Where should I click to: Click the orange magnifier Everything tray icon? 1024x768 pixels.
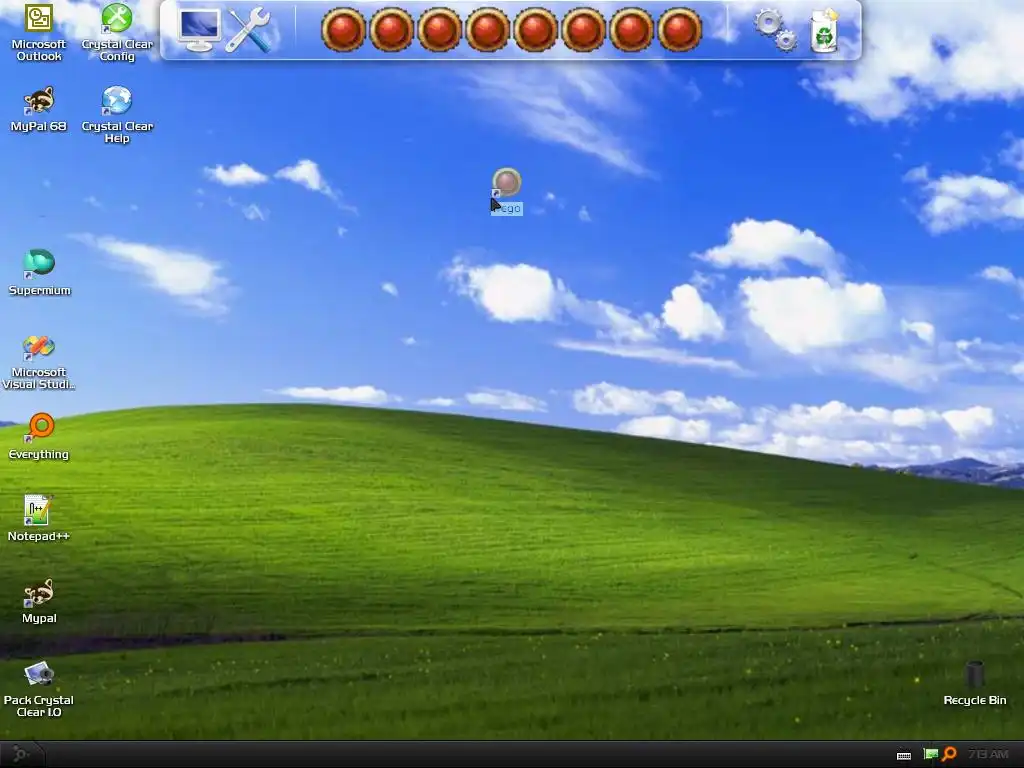click(950, 754)
